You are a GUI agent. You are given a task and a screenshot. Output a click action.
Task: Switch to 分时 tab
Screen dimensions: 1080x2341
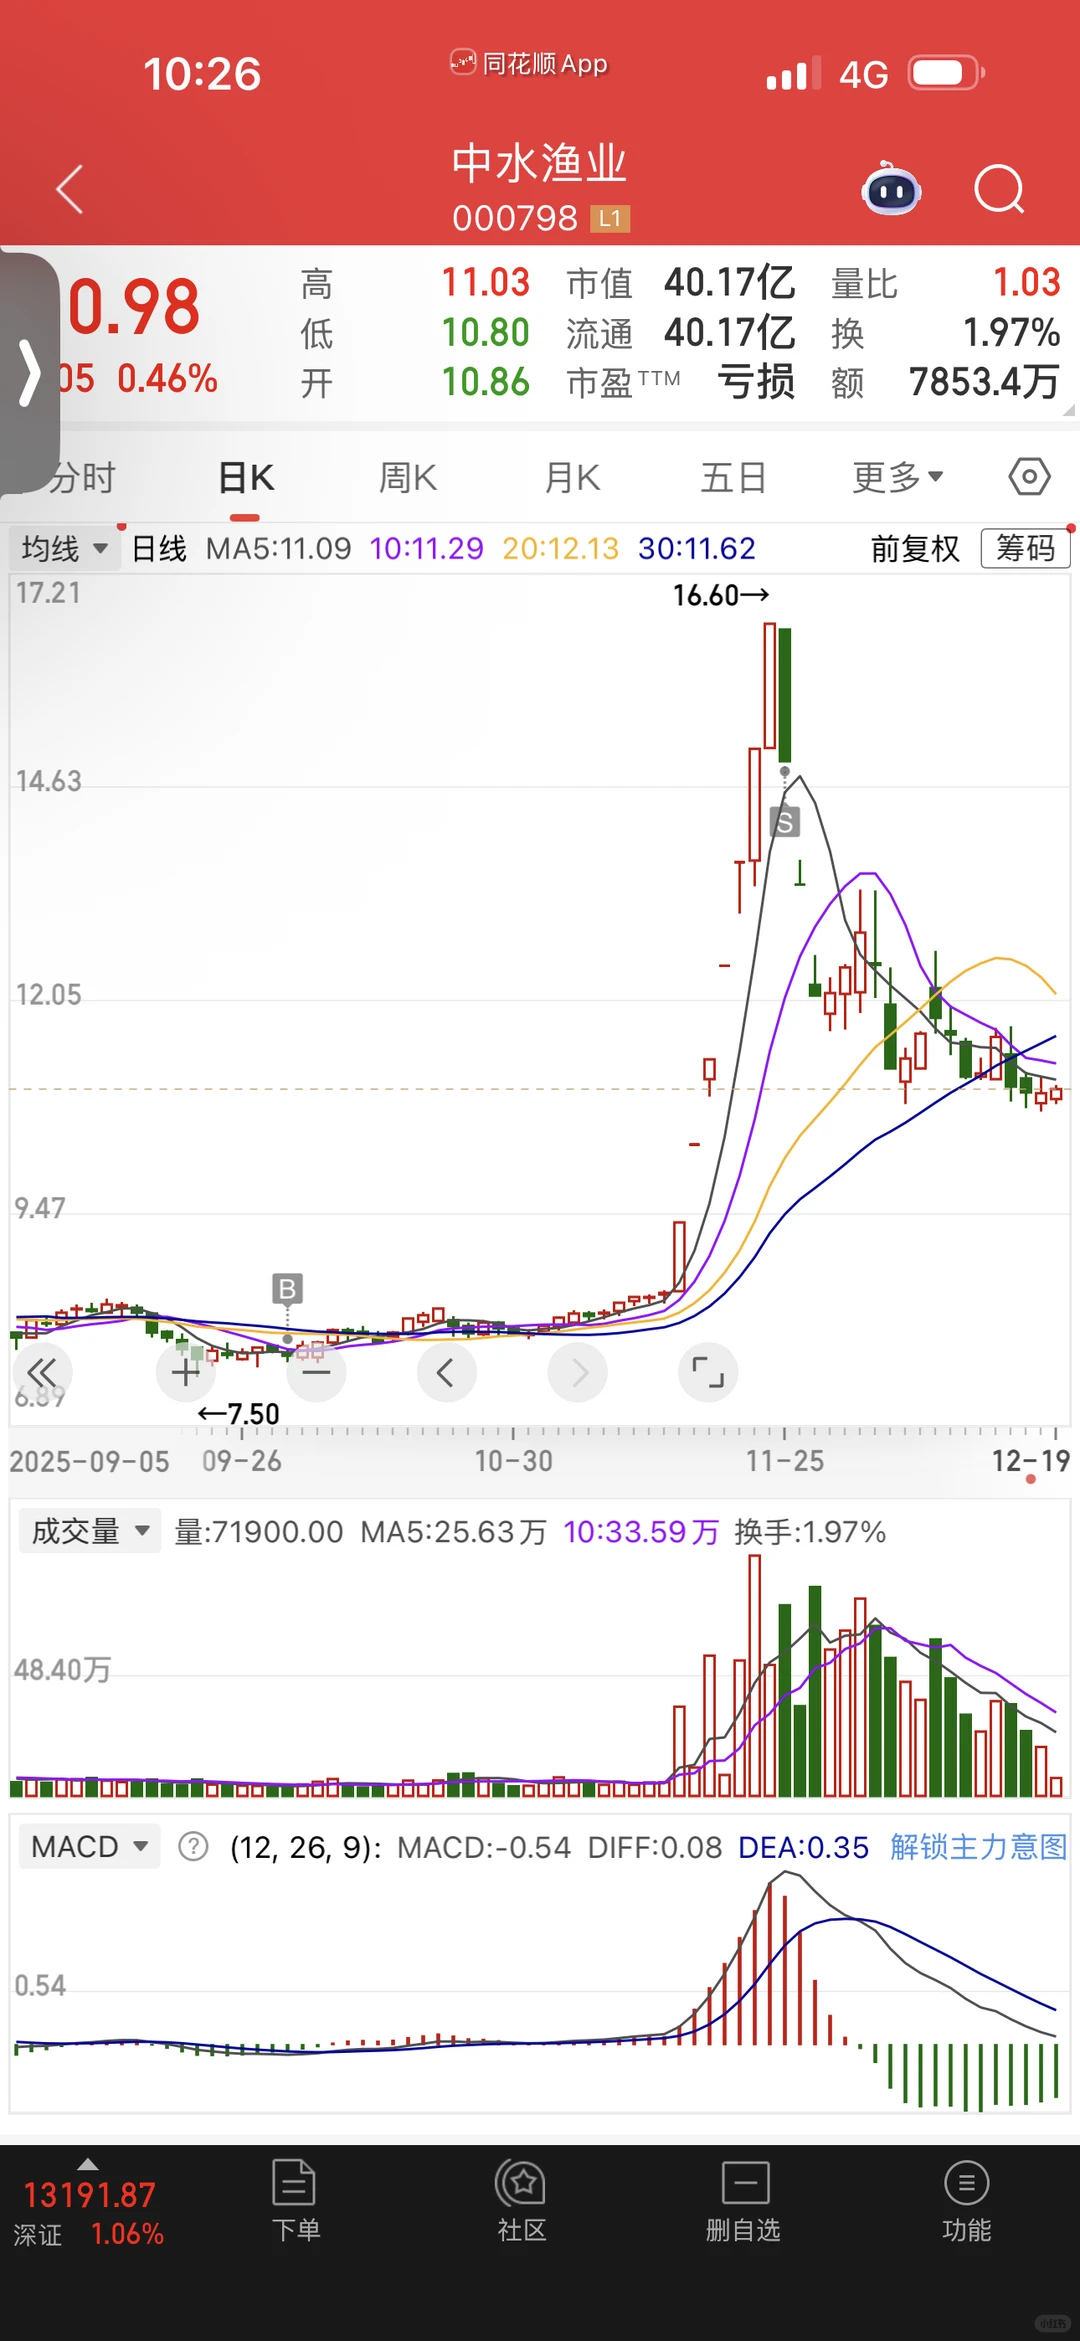pyautogui.click(x=84, y=478)
